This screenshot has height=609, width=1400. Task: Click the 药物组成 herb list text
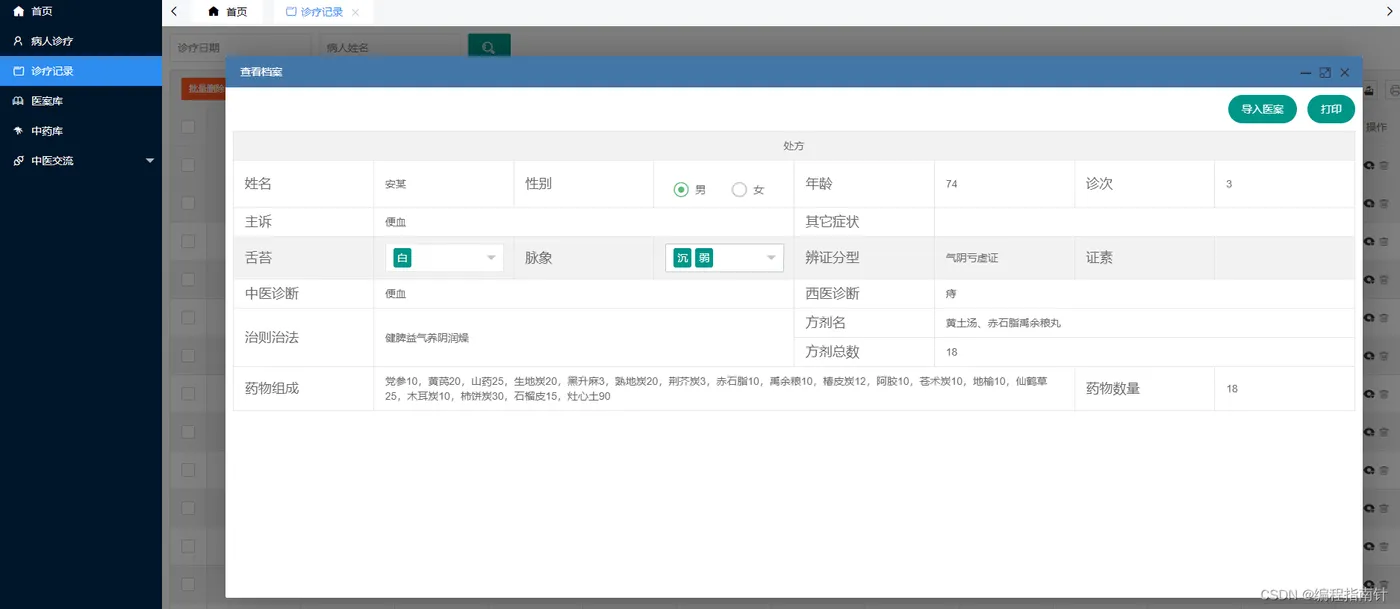point(716,389)
